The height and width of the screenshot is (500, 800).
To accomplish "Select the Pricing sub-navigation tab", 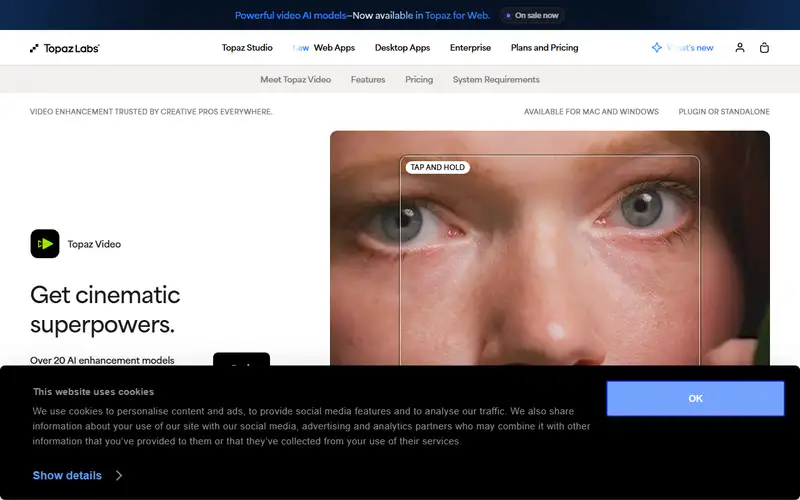I will (x=419, y=80).
